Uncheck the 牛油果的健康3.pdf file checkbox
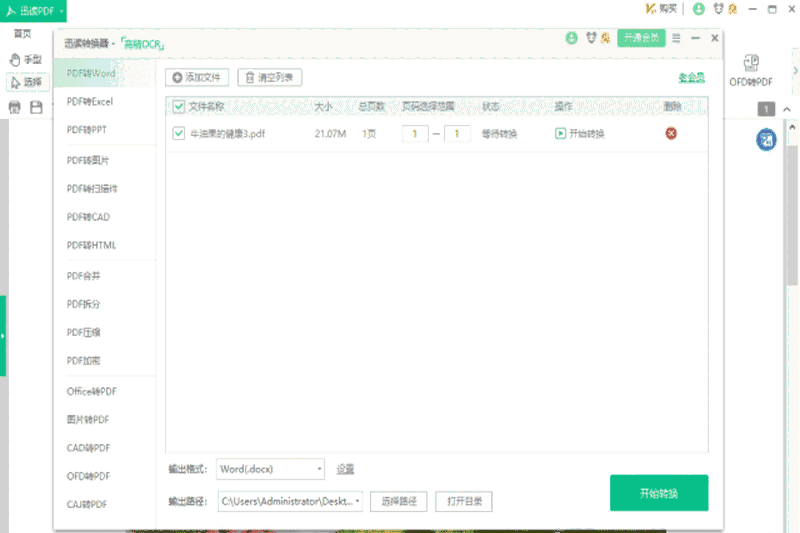Image resolution: width=800 pixels, height=533 pixels. coord(179,134)
